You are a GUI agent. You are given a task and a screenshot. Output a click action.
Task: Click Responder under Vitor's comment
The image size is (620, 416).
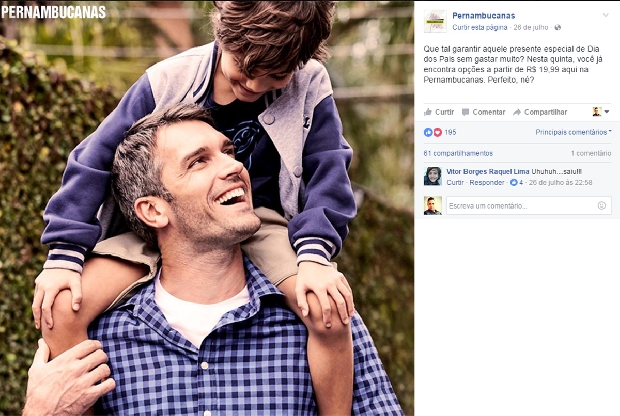tap(487, 182)
